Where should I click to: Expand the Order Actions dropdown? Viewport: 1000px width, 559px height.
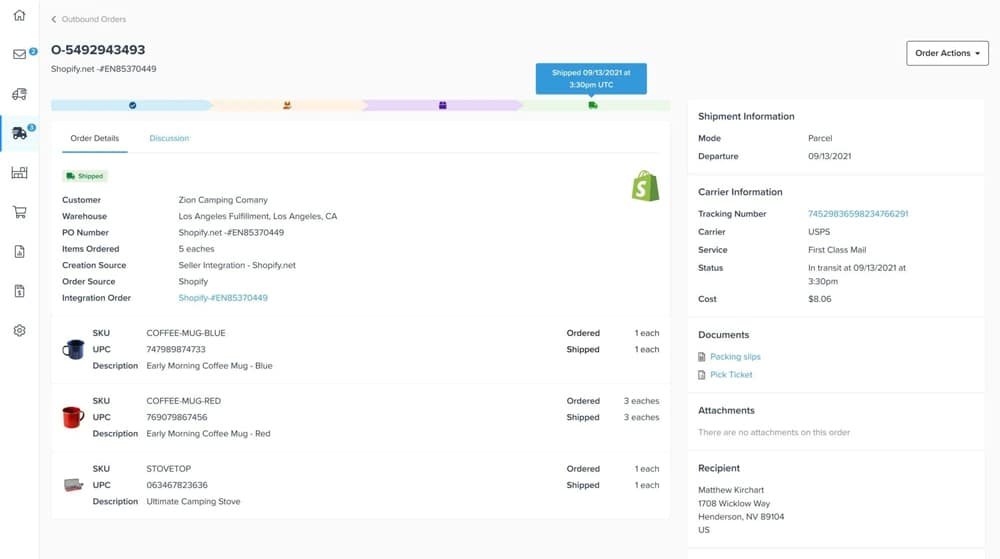946,53
